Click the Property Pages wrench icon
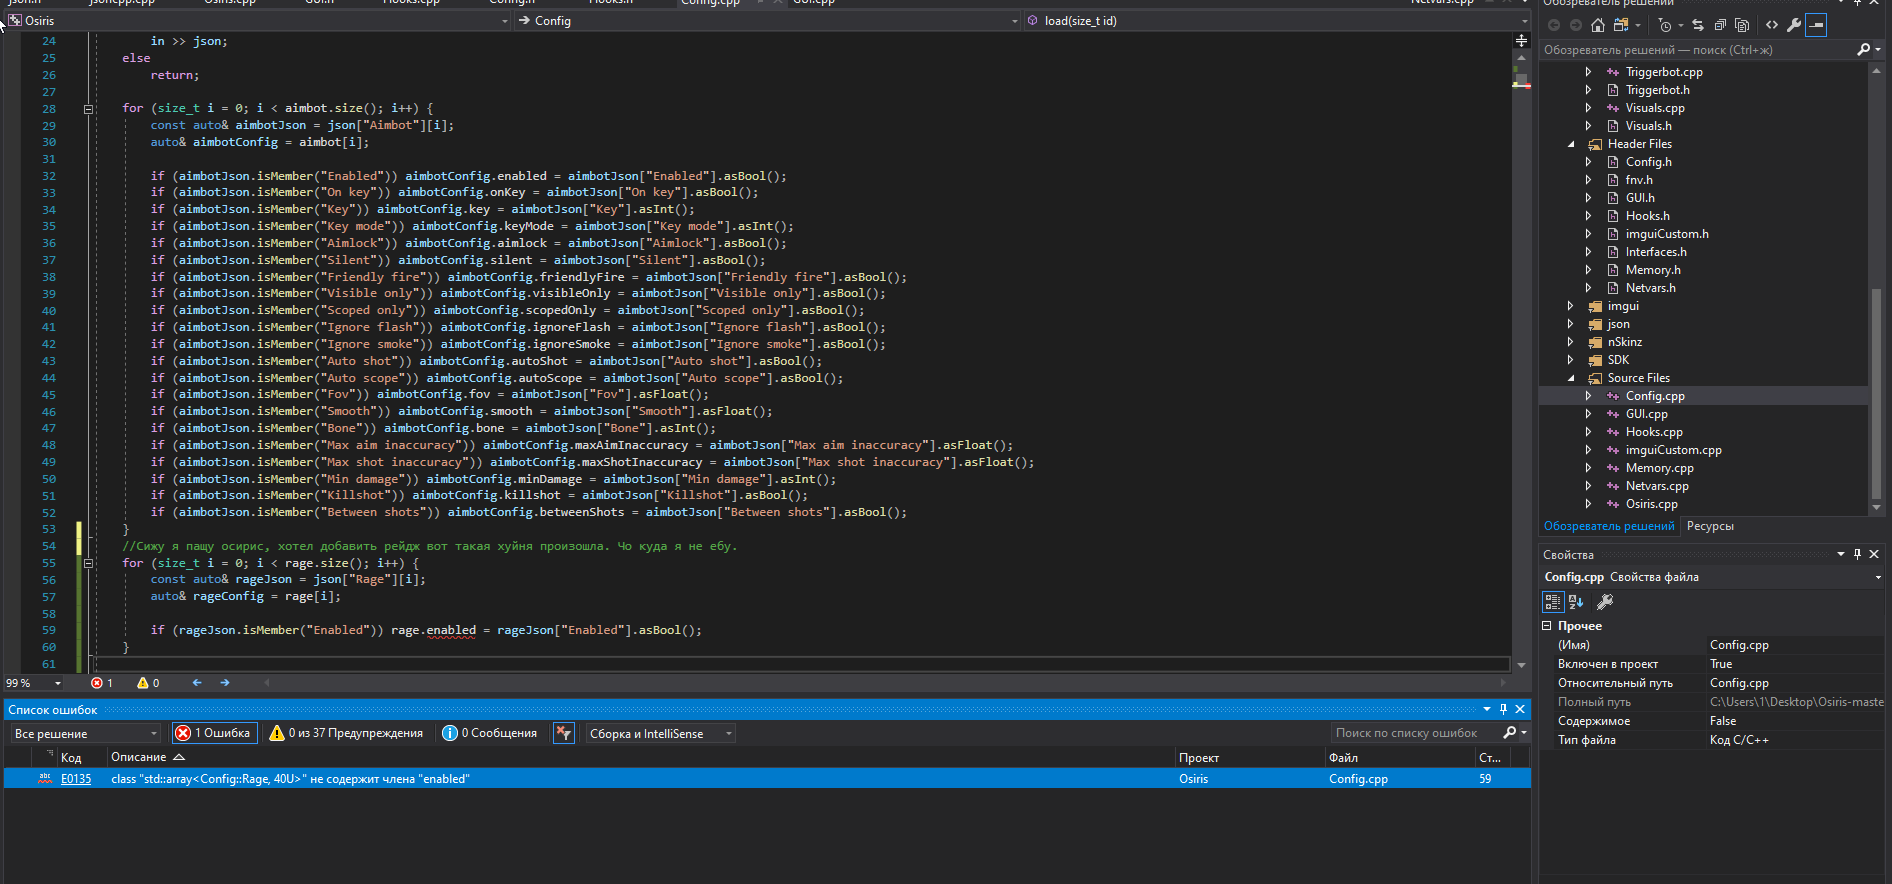Image resolution: width=1892 pixels, height=884 pixels. [x=1605, y=602]
